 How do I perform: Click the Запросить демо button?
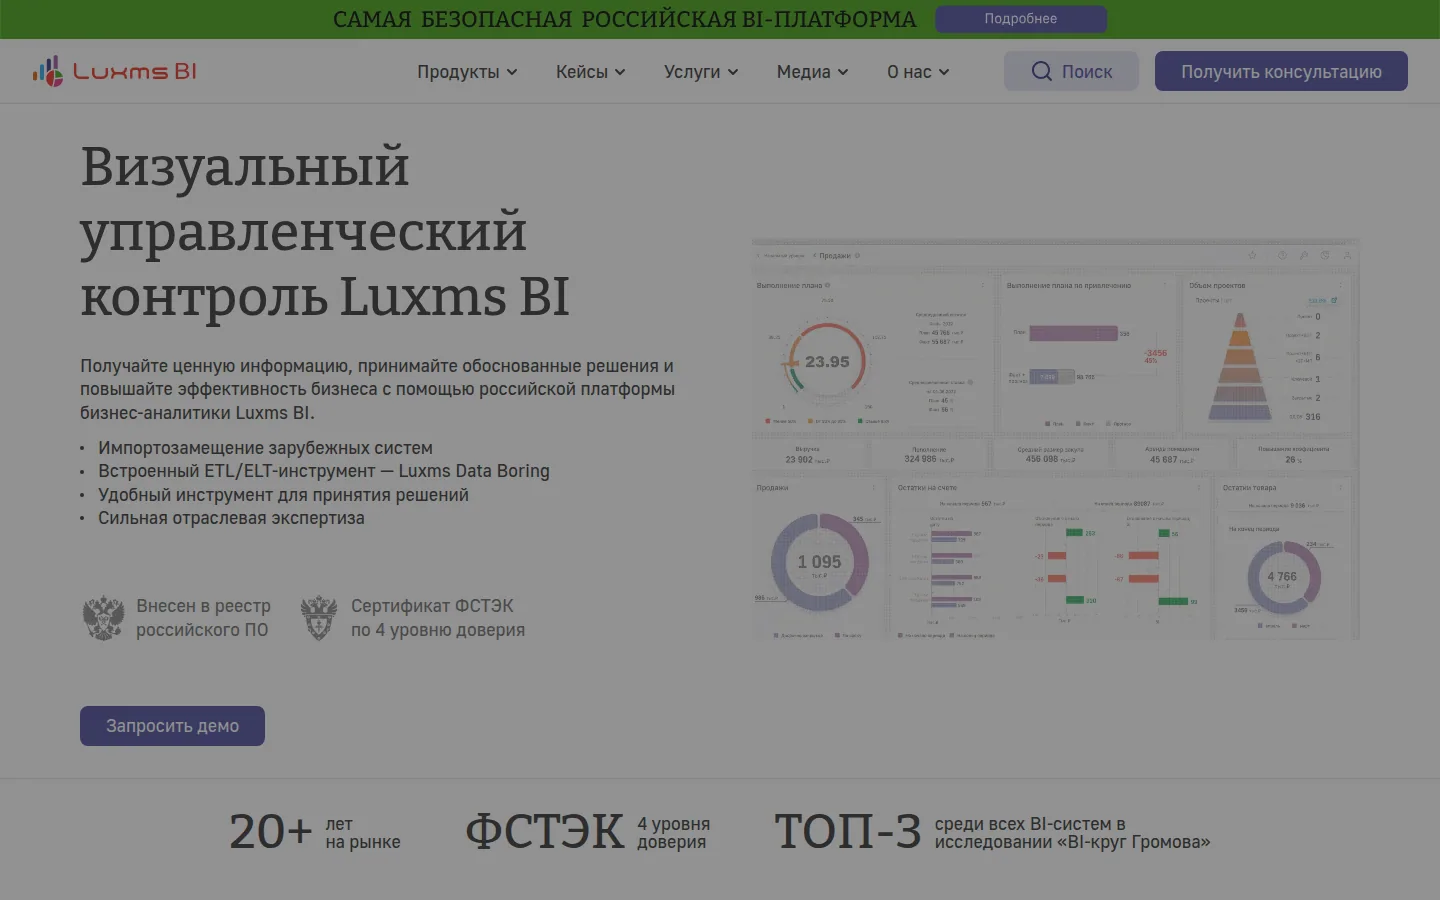[172, 726]
